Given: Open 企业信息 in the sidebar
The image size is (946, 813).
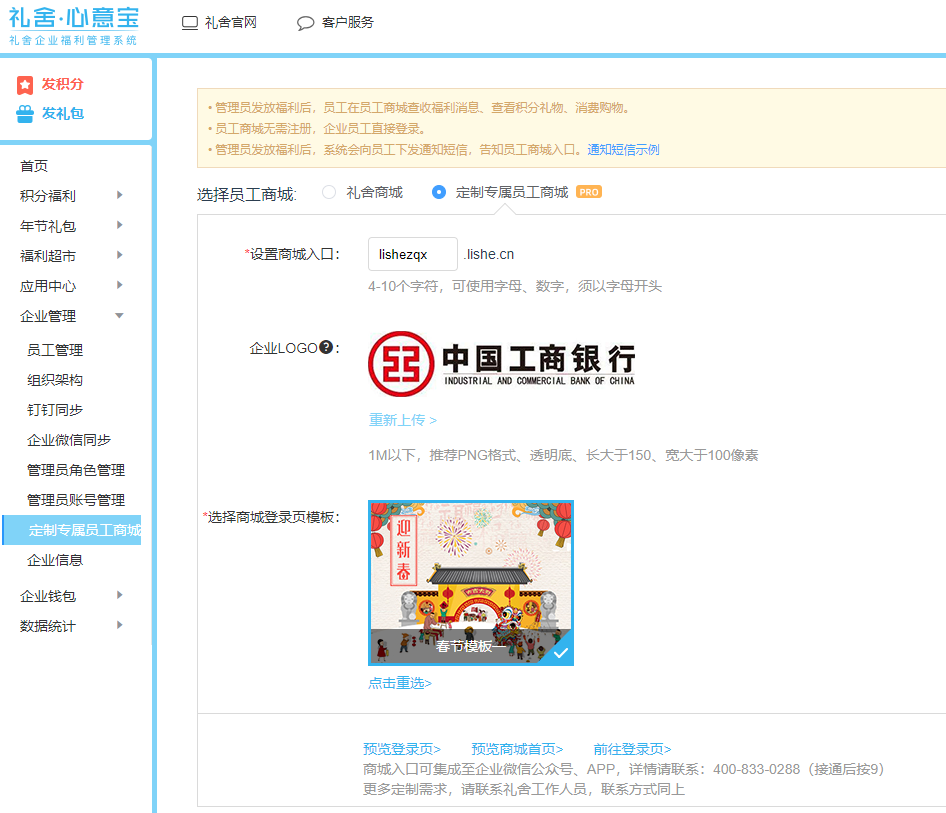Looking at the screenshot, I should (x=55, y=560).
